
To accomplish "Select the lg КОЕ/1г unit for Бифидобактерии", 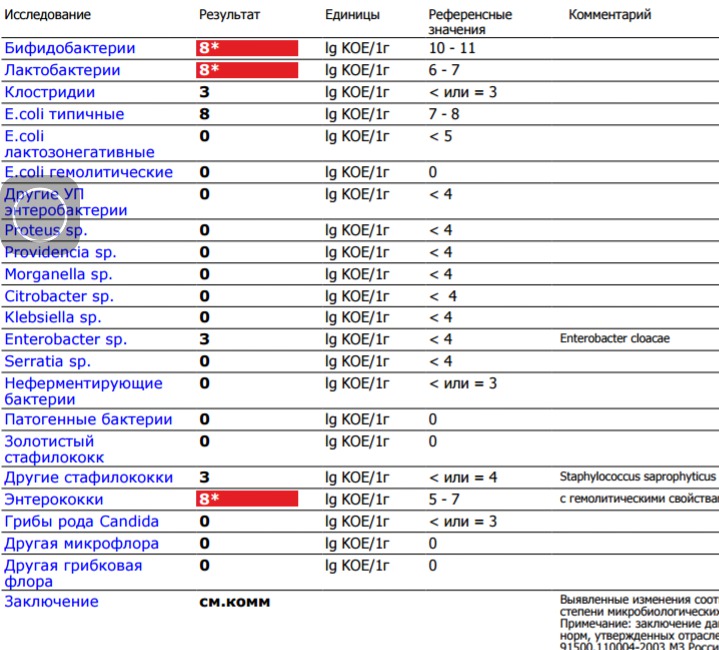I will pos(357,48).
